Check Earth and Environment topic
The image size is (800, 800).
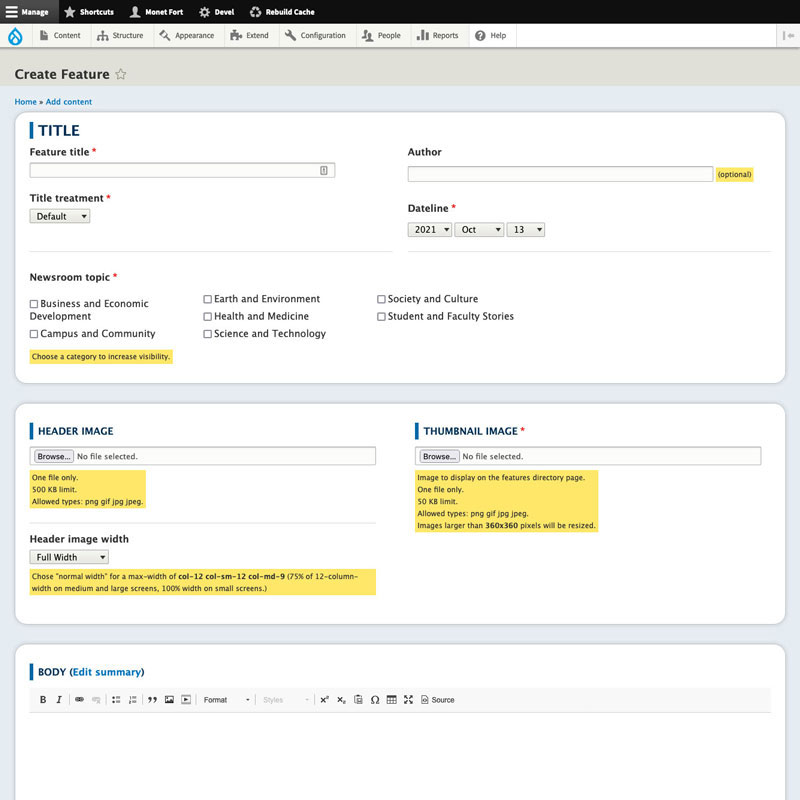pyautogui.click(x=208, y=299)
